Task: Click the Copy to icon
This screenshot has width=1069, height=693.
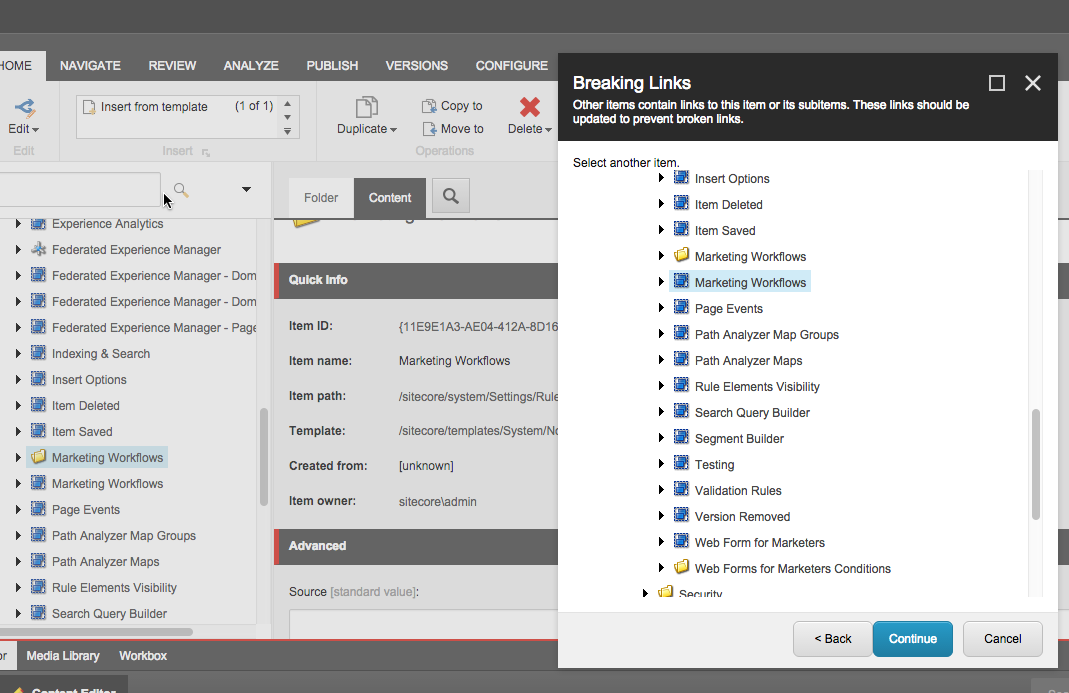Action: [429, 106]
